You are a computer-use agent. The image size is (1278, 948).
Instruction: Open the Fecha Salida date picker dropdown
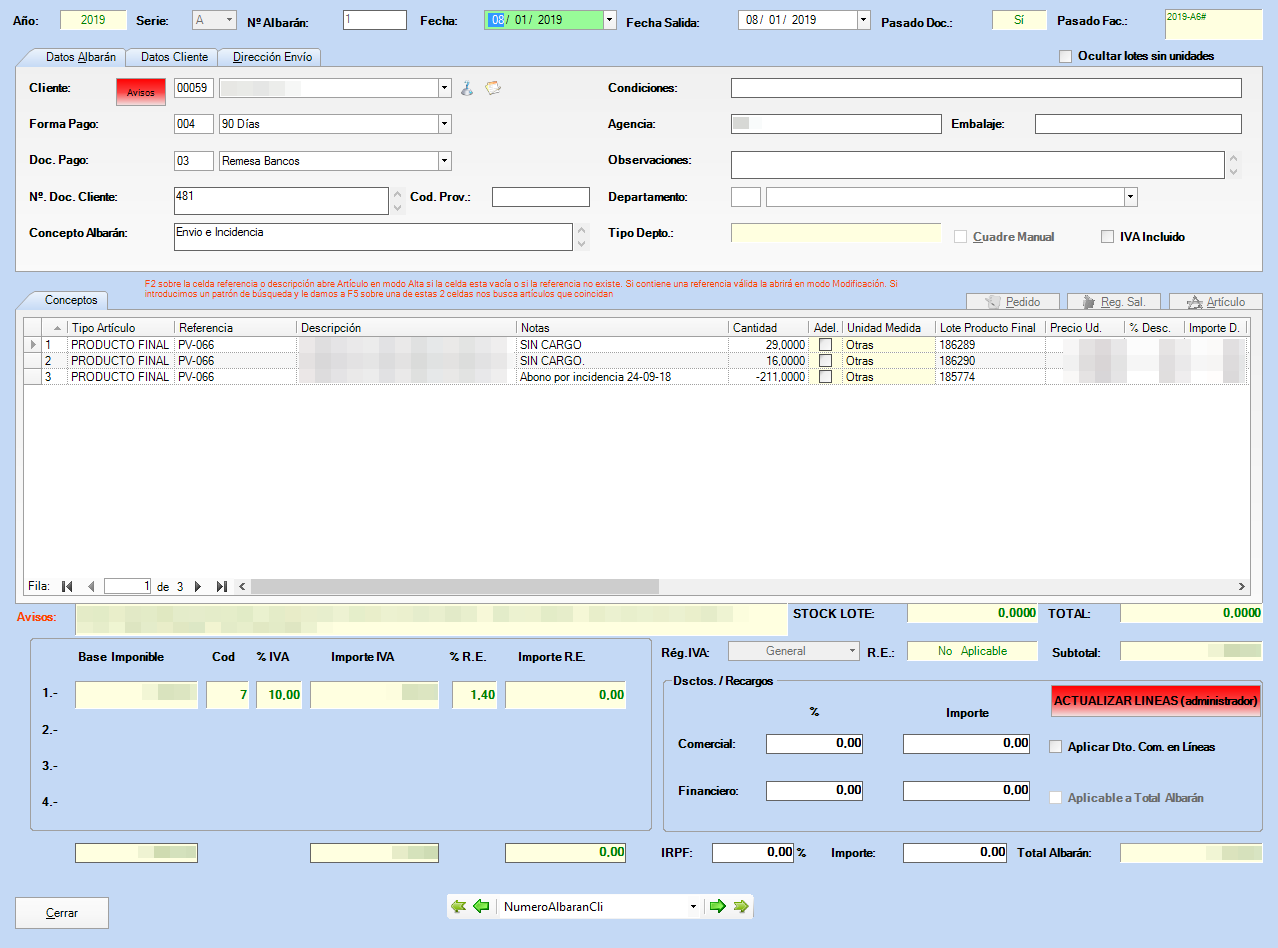(x=864, y=20)
